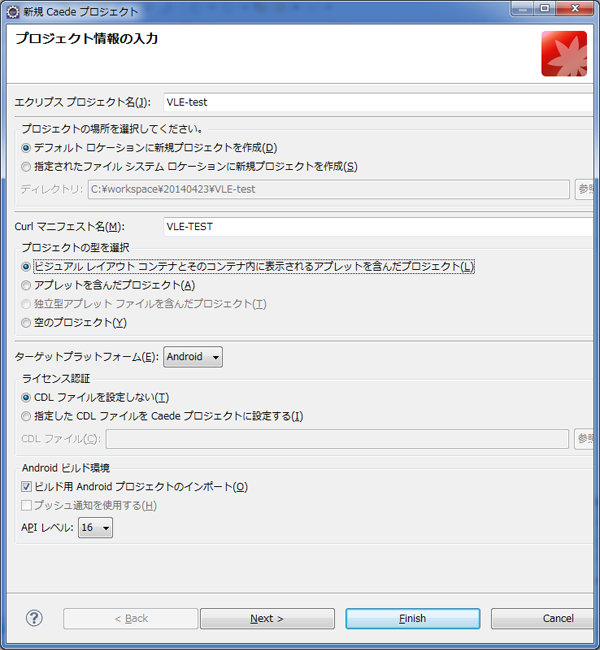
Task: Click the help question mark icon
Action: [x=34, y=618]
